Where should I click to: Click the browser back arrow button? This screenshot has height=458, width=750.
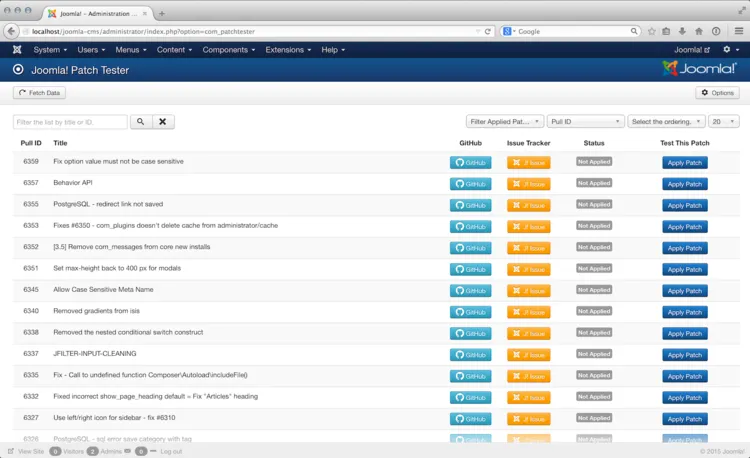[11, 31]
